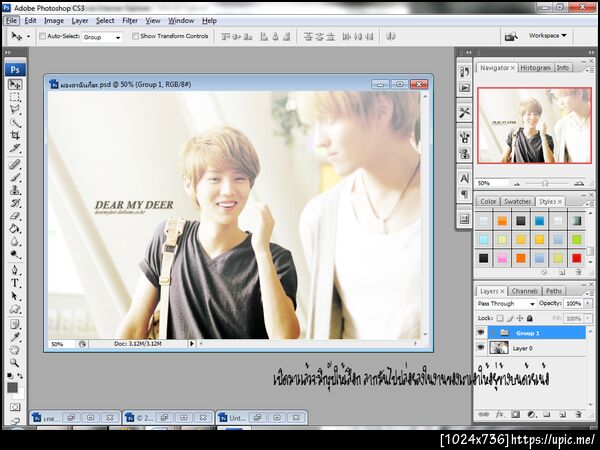
Task: Select the Lasso tool
Action: [15, 110]
